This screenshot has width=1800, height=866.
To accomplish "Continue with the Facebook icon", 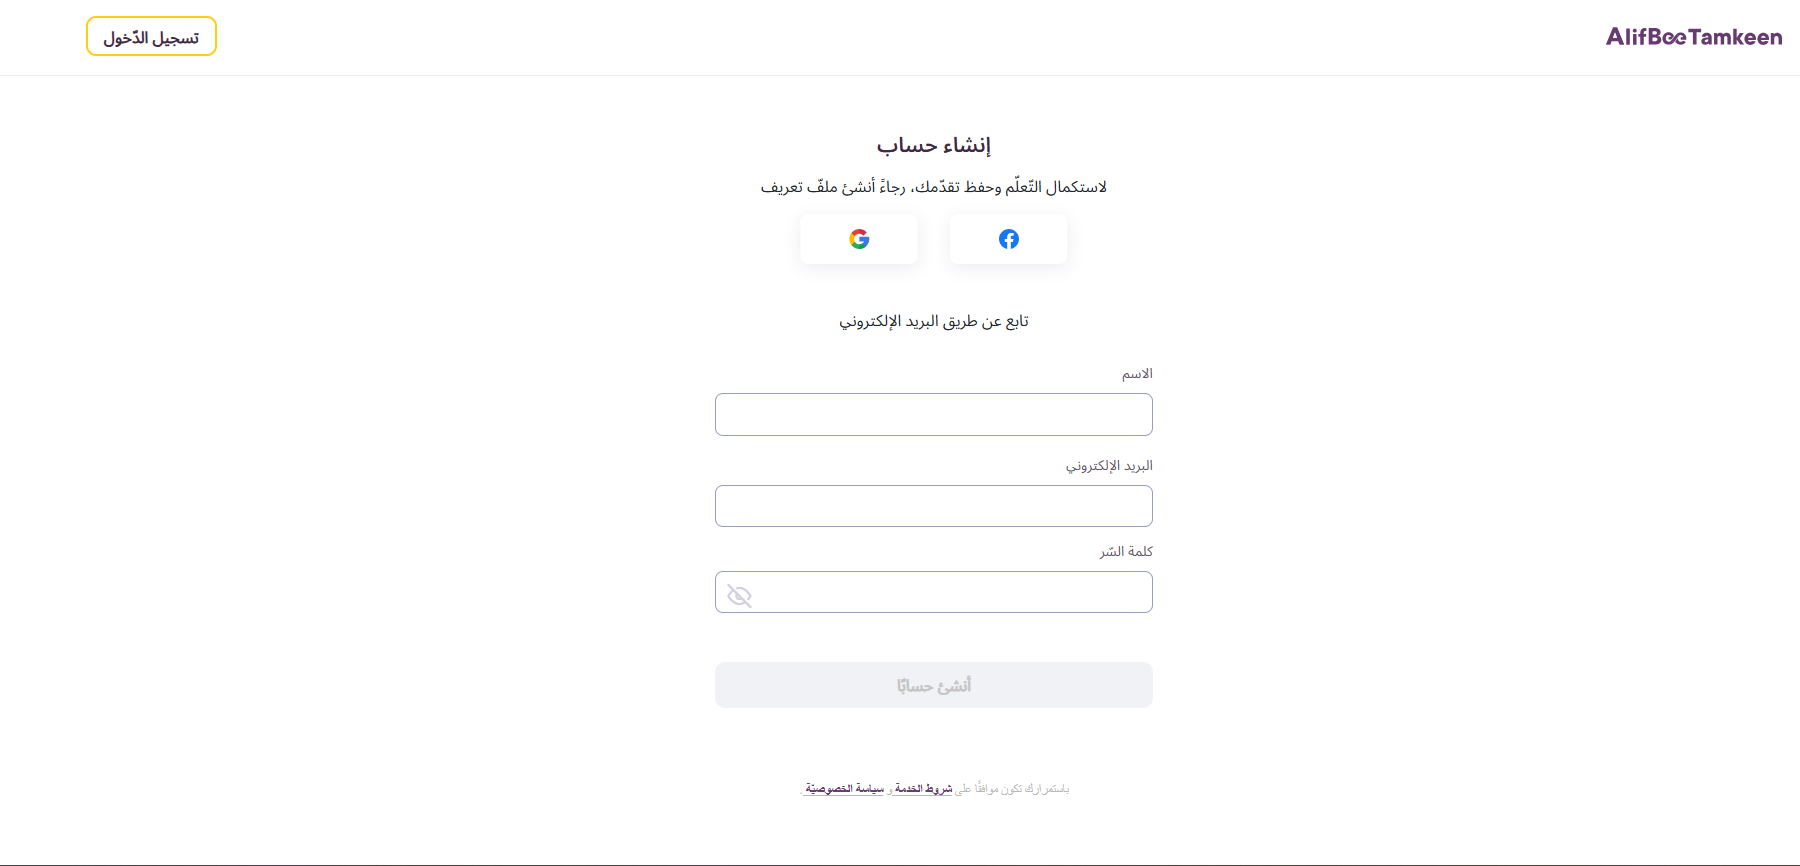I will pos(1008,239).
